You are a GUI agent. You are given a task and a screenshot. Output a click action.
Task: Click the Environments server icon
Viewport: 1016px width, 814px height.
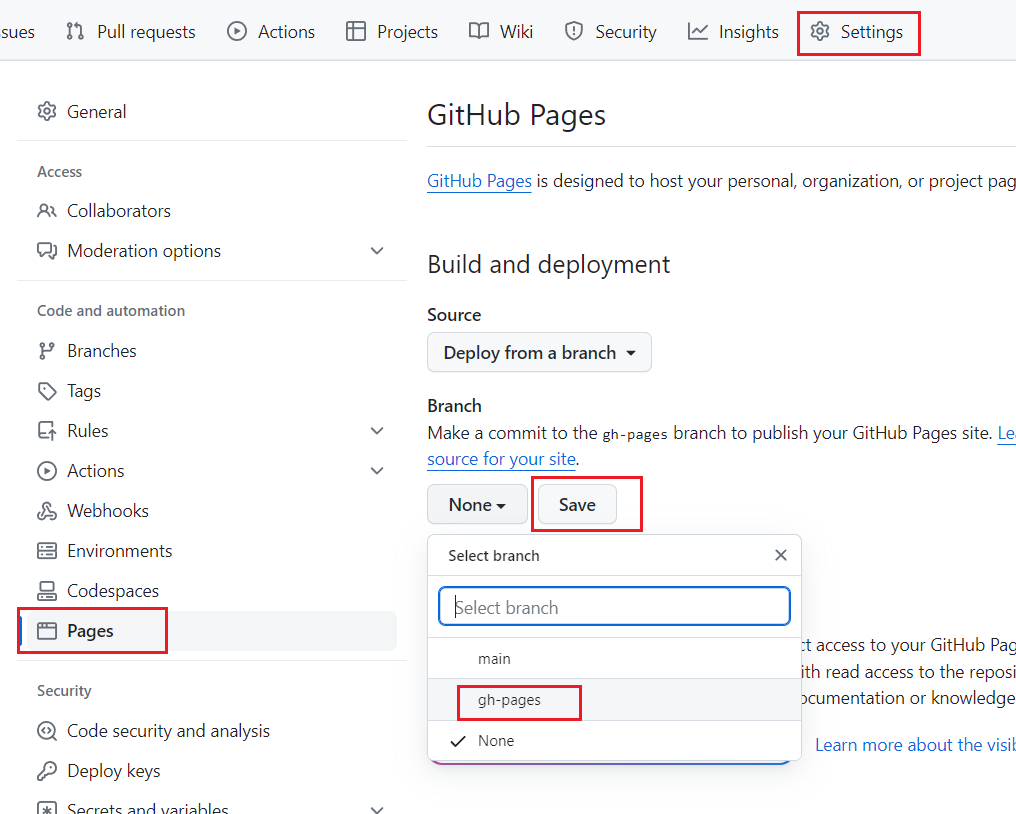(47, 551)
